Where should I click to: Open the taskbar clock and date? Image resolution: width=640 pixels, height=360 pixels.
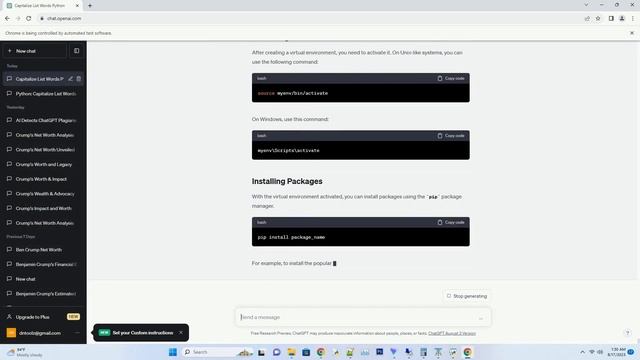click(x=617, y=352)
